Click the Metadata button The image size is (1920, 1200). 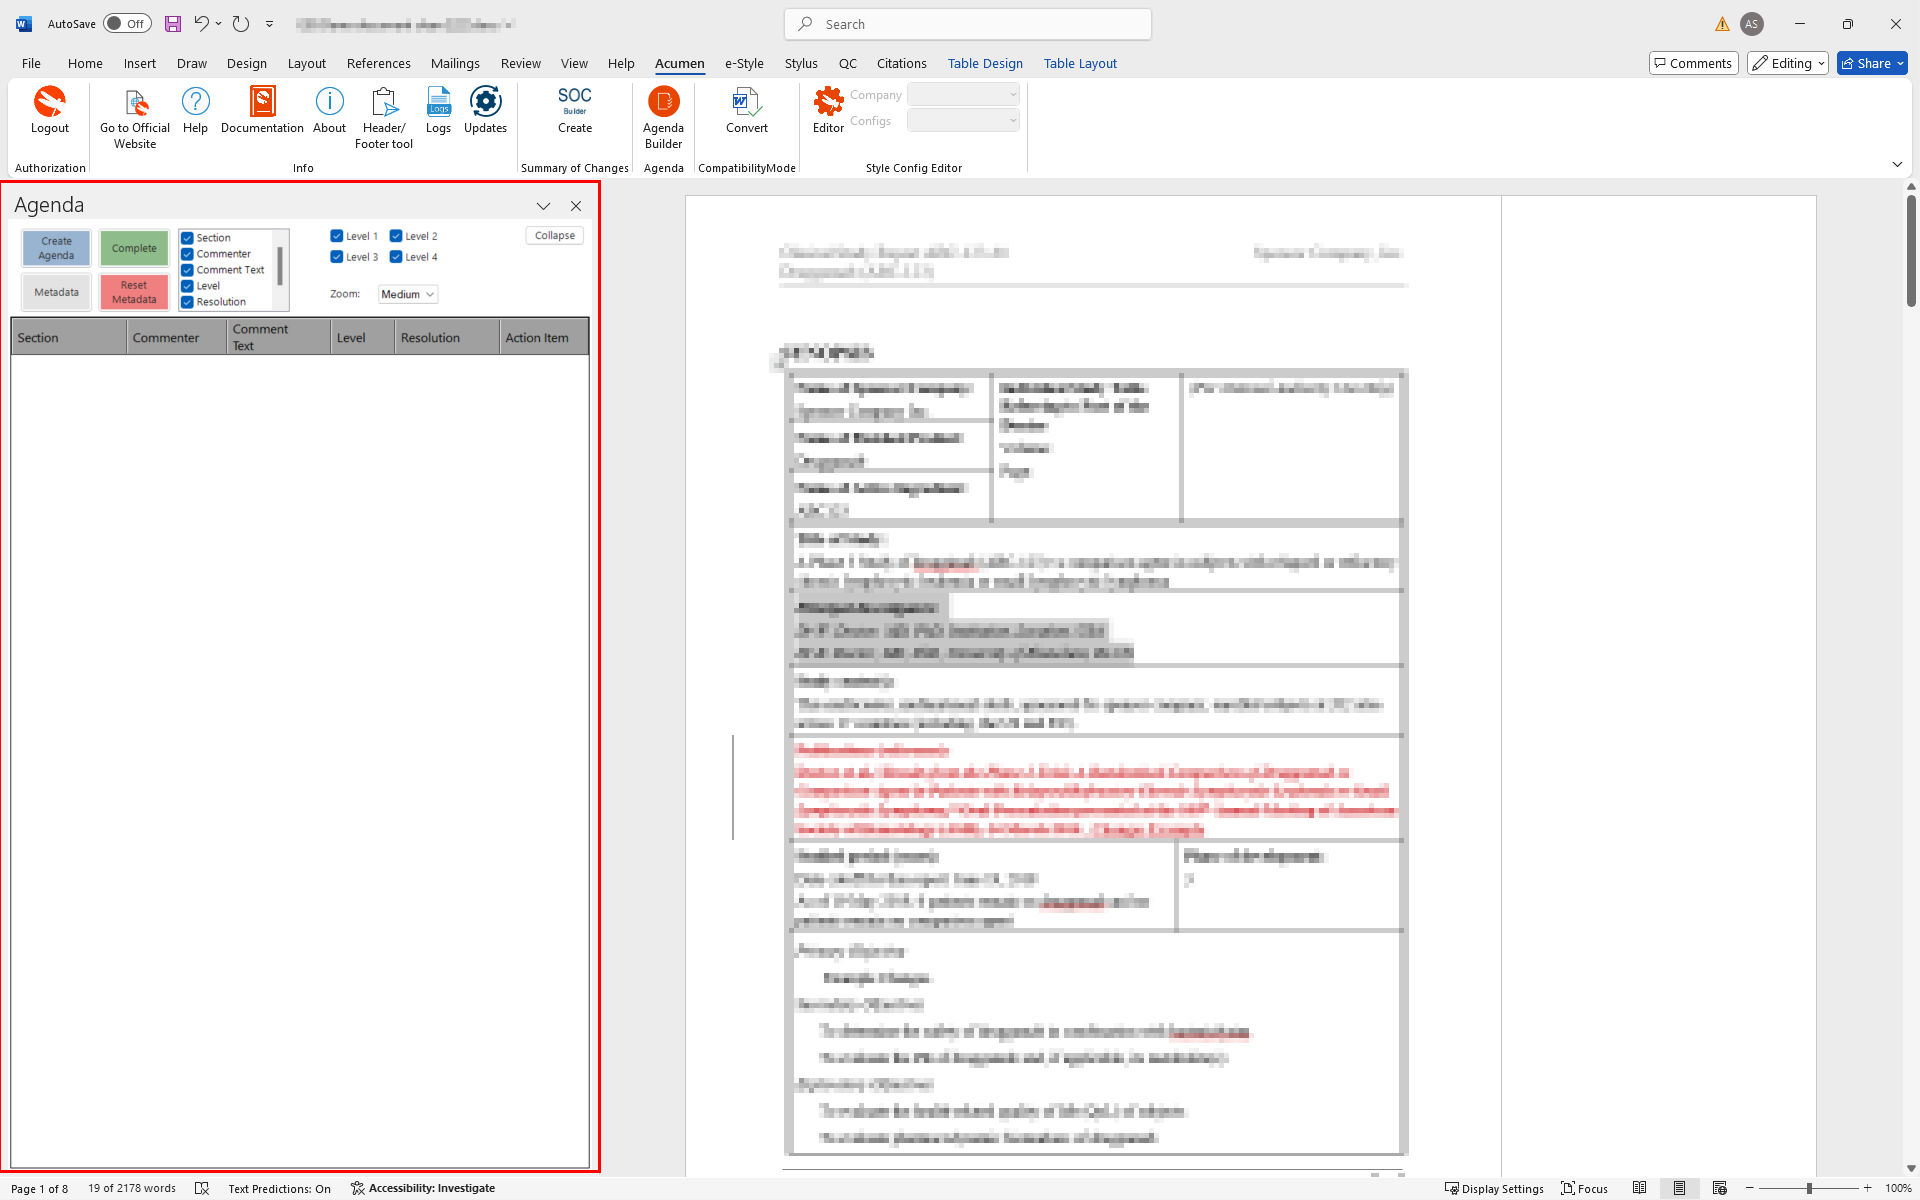pyautogui.click(x=56, y=292)
